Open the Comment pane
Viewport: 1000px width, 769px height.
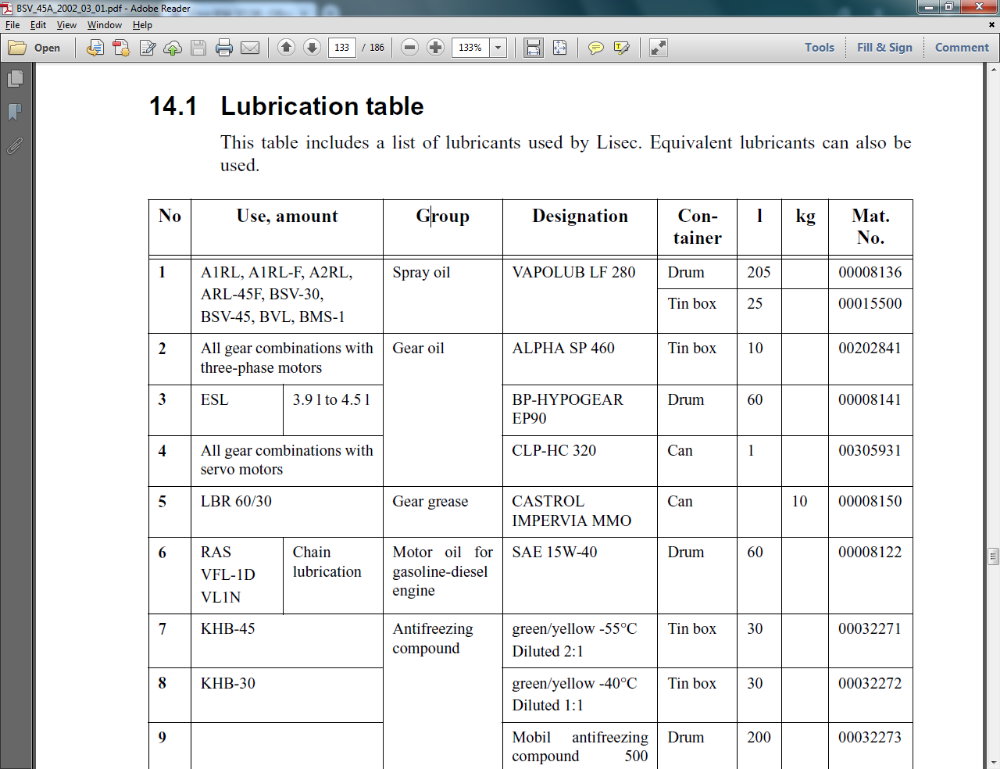point(962,47)
